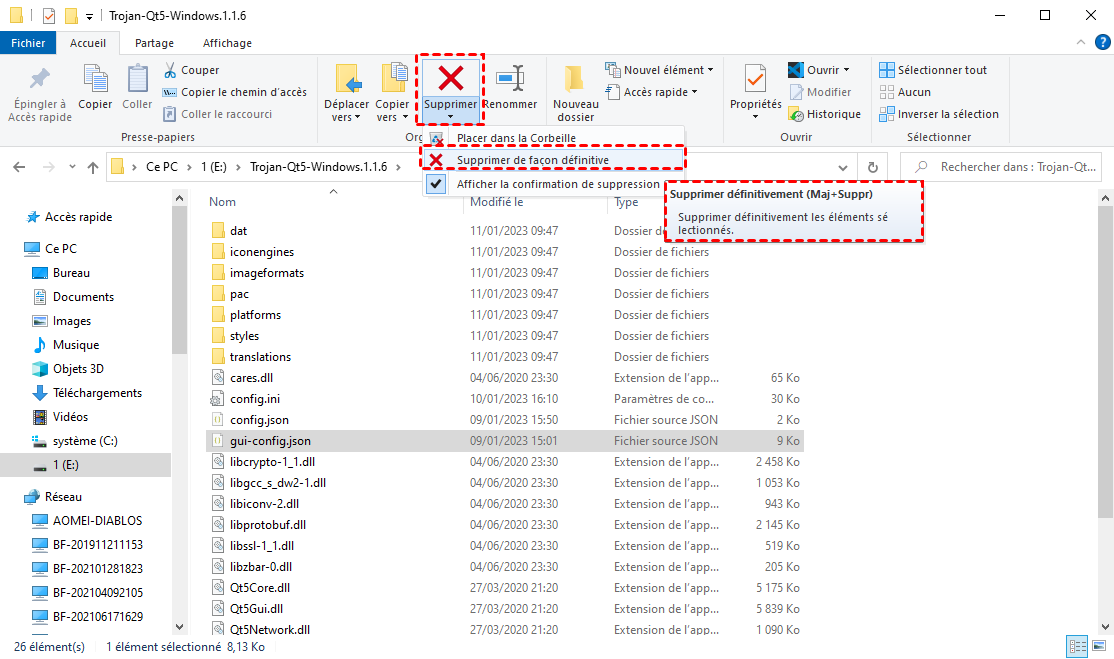
Task: Select Bureau in navigation pane
Action: [x=71, y=273]
